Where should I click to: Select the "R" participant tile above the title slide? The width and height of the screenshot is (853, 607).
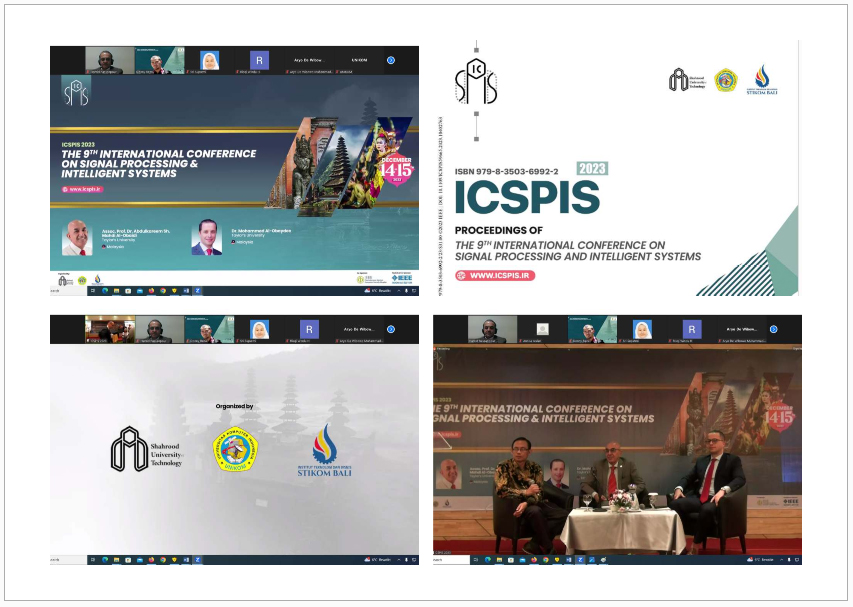[259, 60]
